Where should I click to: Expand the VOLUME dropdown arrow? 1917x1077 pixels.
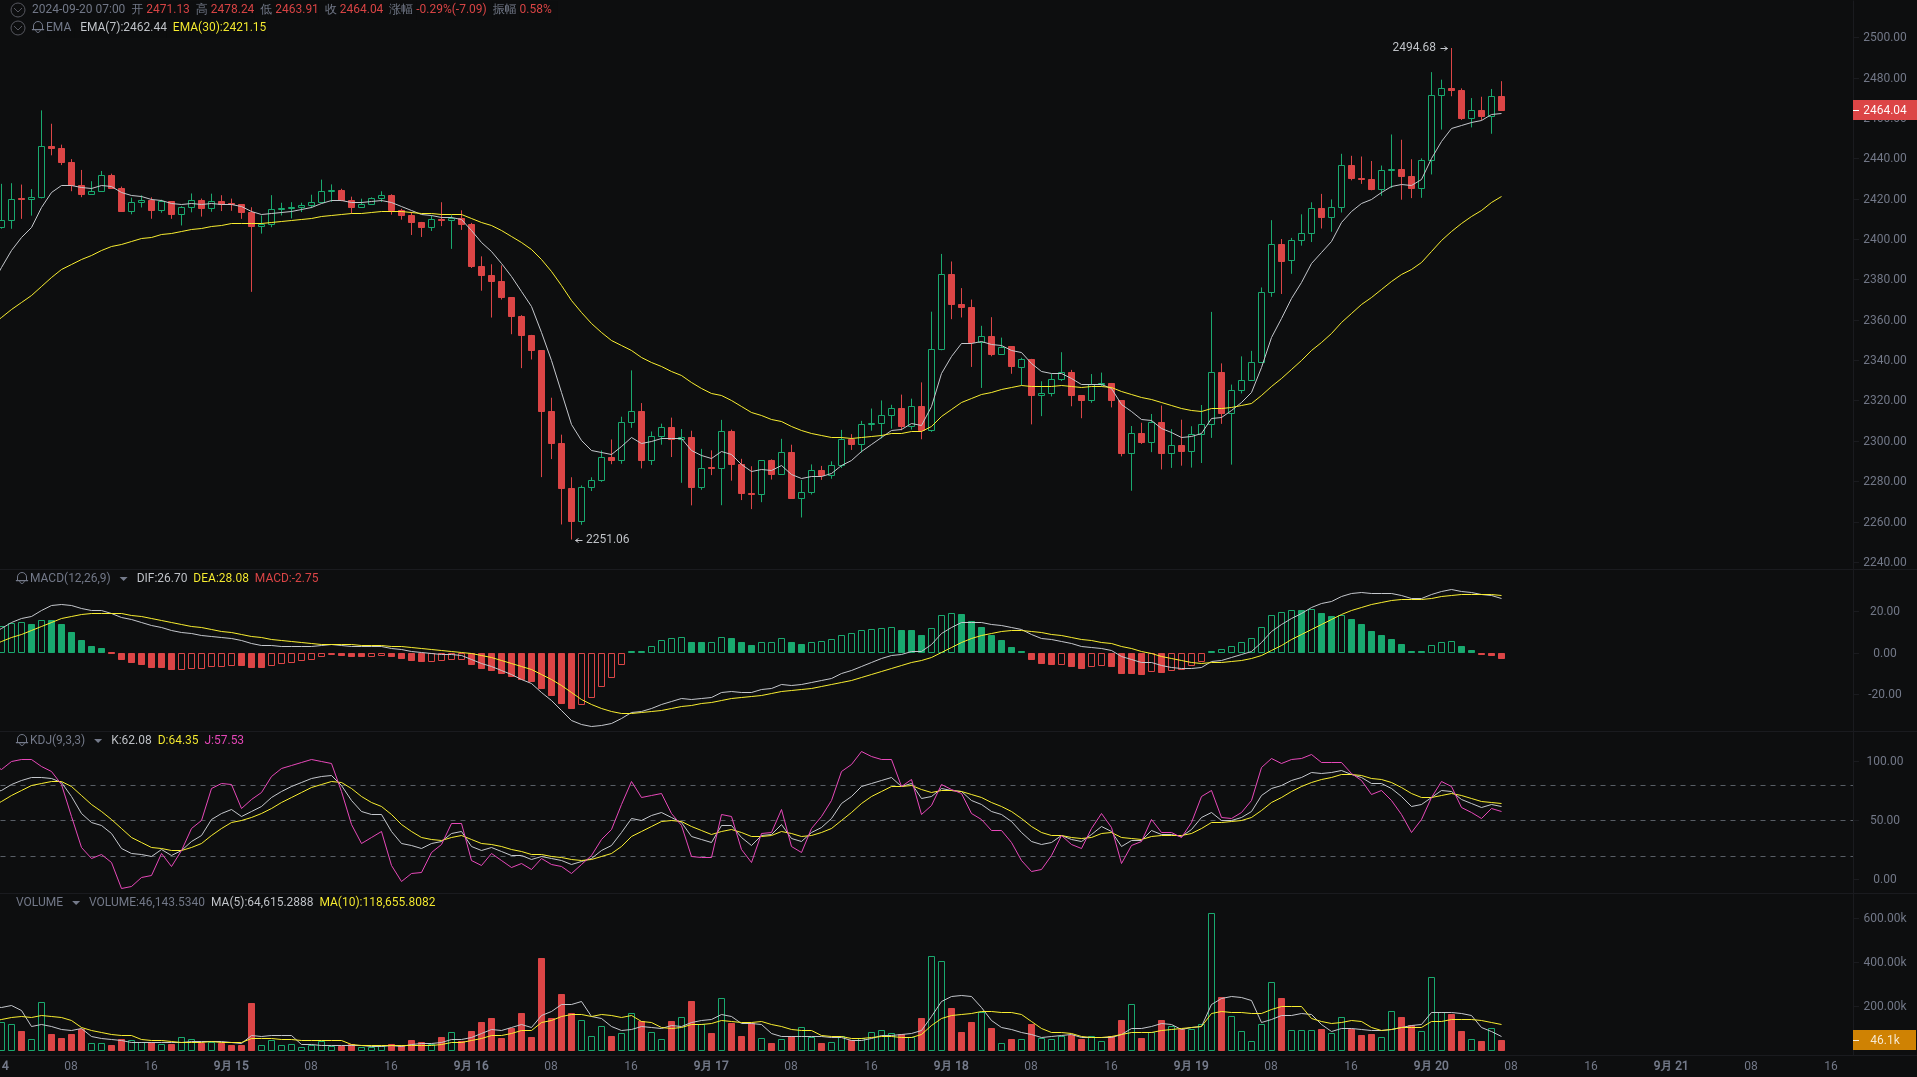point(76,902)
